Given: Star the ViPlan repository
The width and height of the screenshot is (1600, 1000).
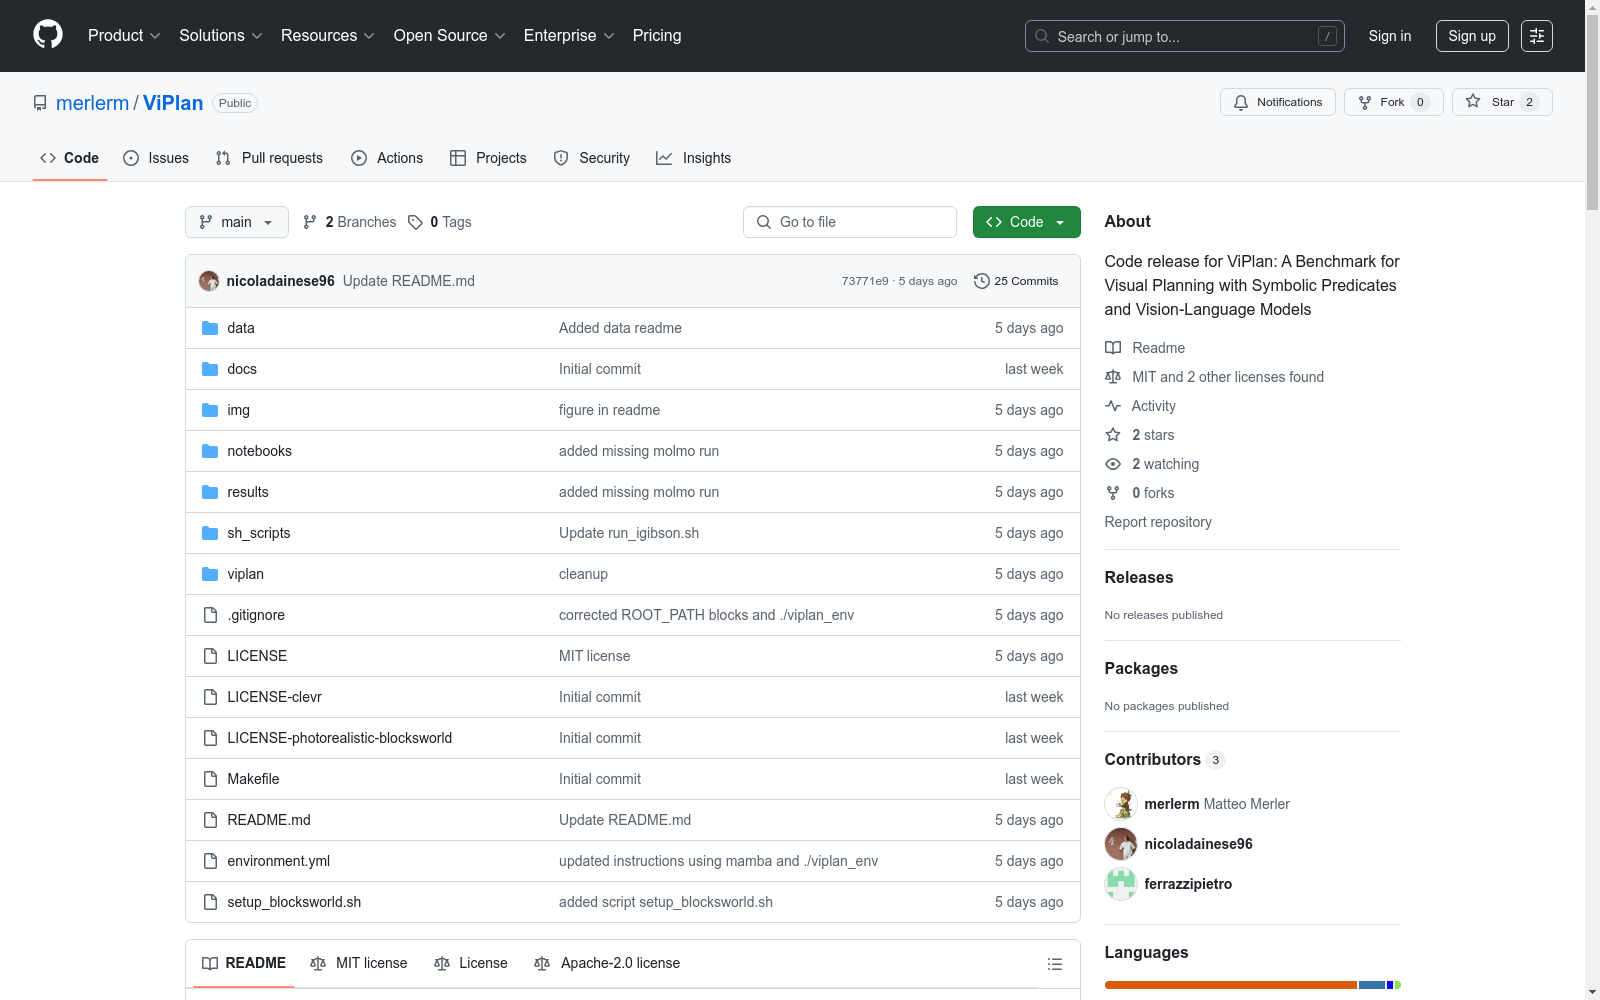Looking at the screenshot, I should 1502,102.
